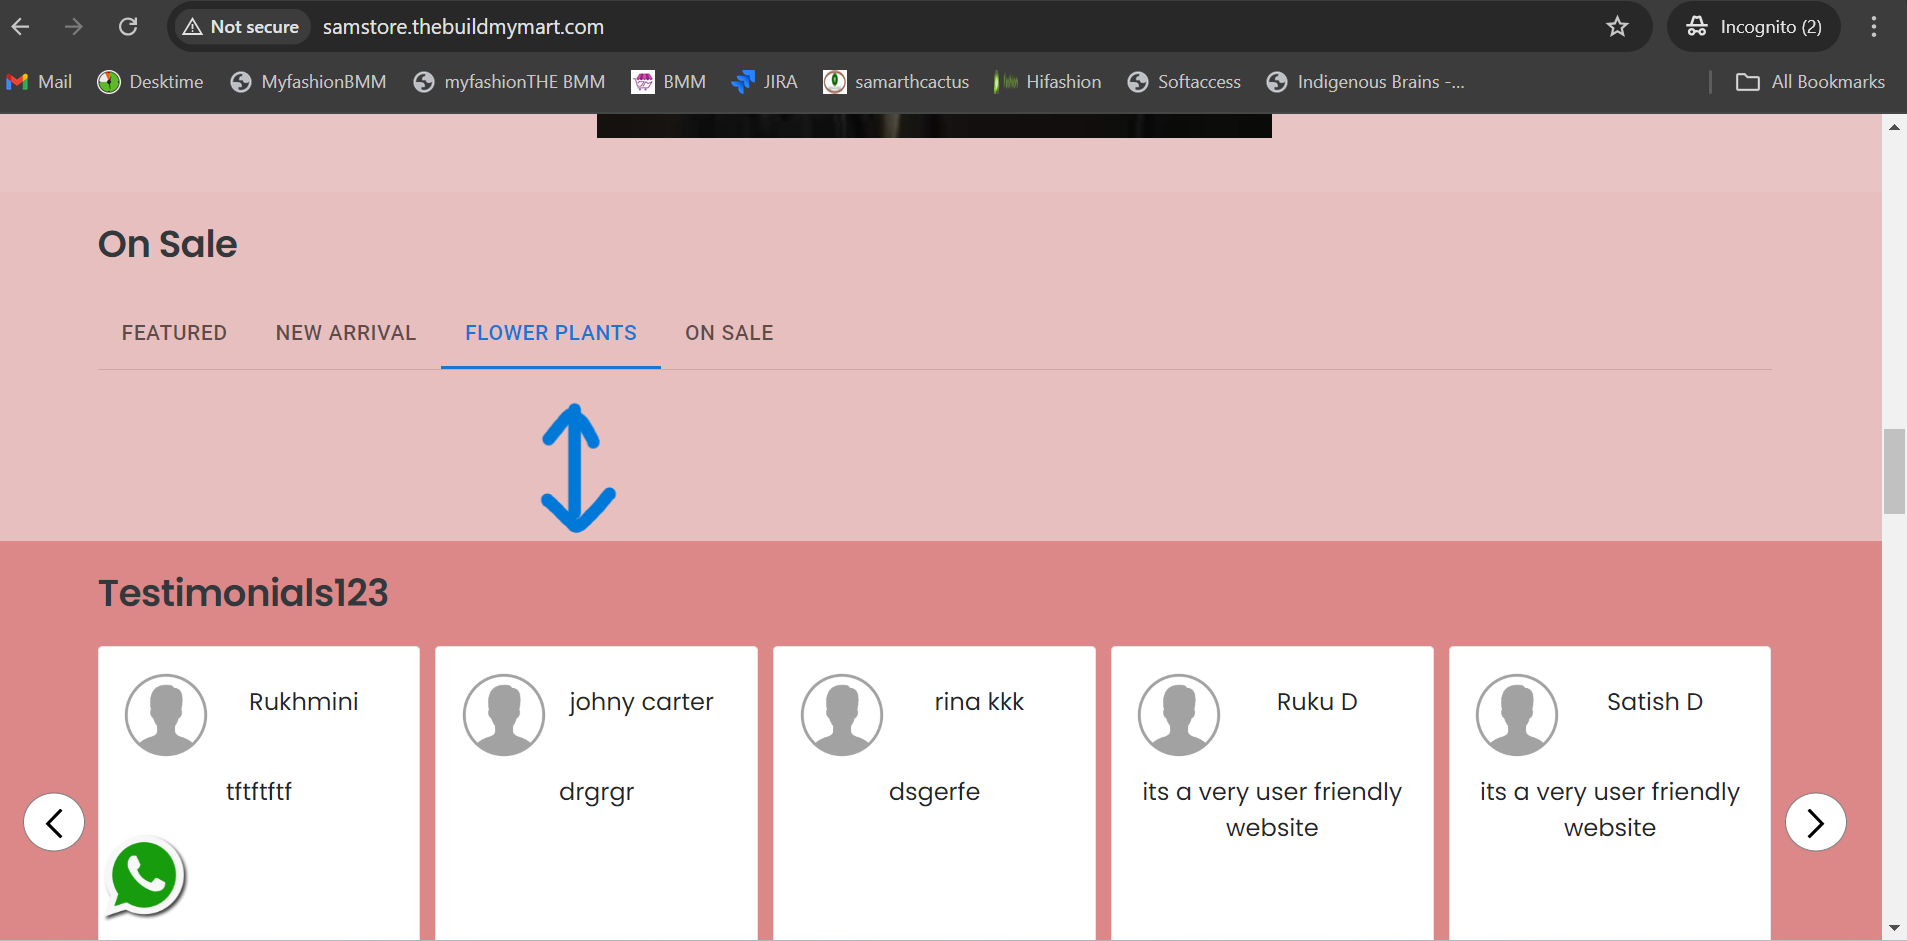The width and height of the screenshot is (1907, 941).
Task: Open the samarthcactus bookmark
Action: 896,82
